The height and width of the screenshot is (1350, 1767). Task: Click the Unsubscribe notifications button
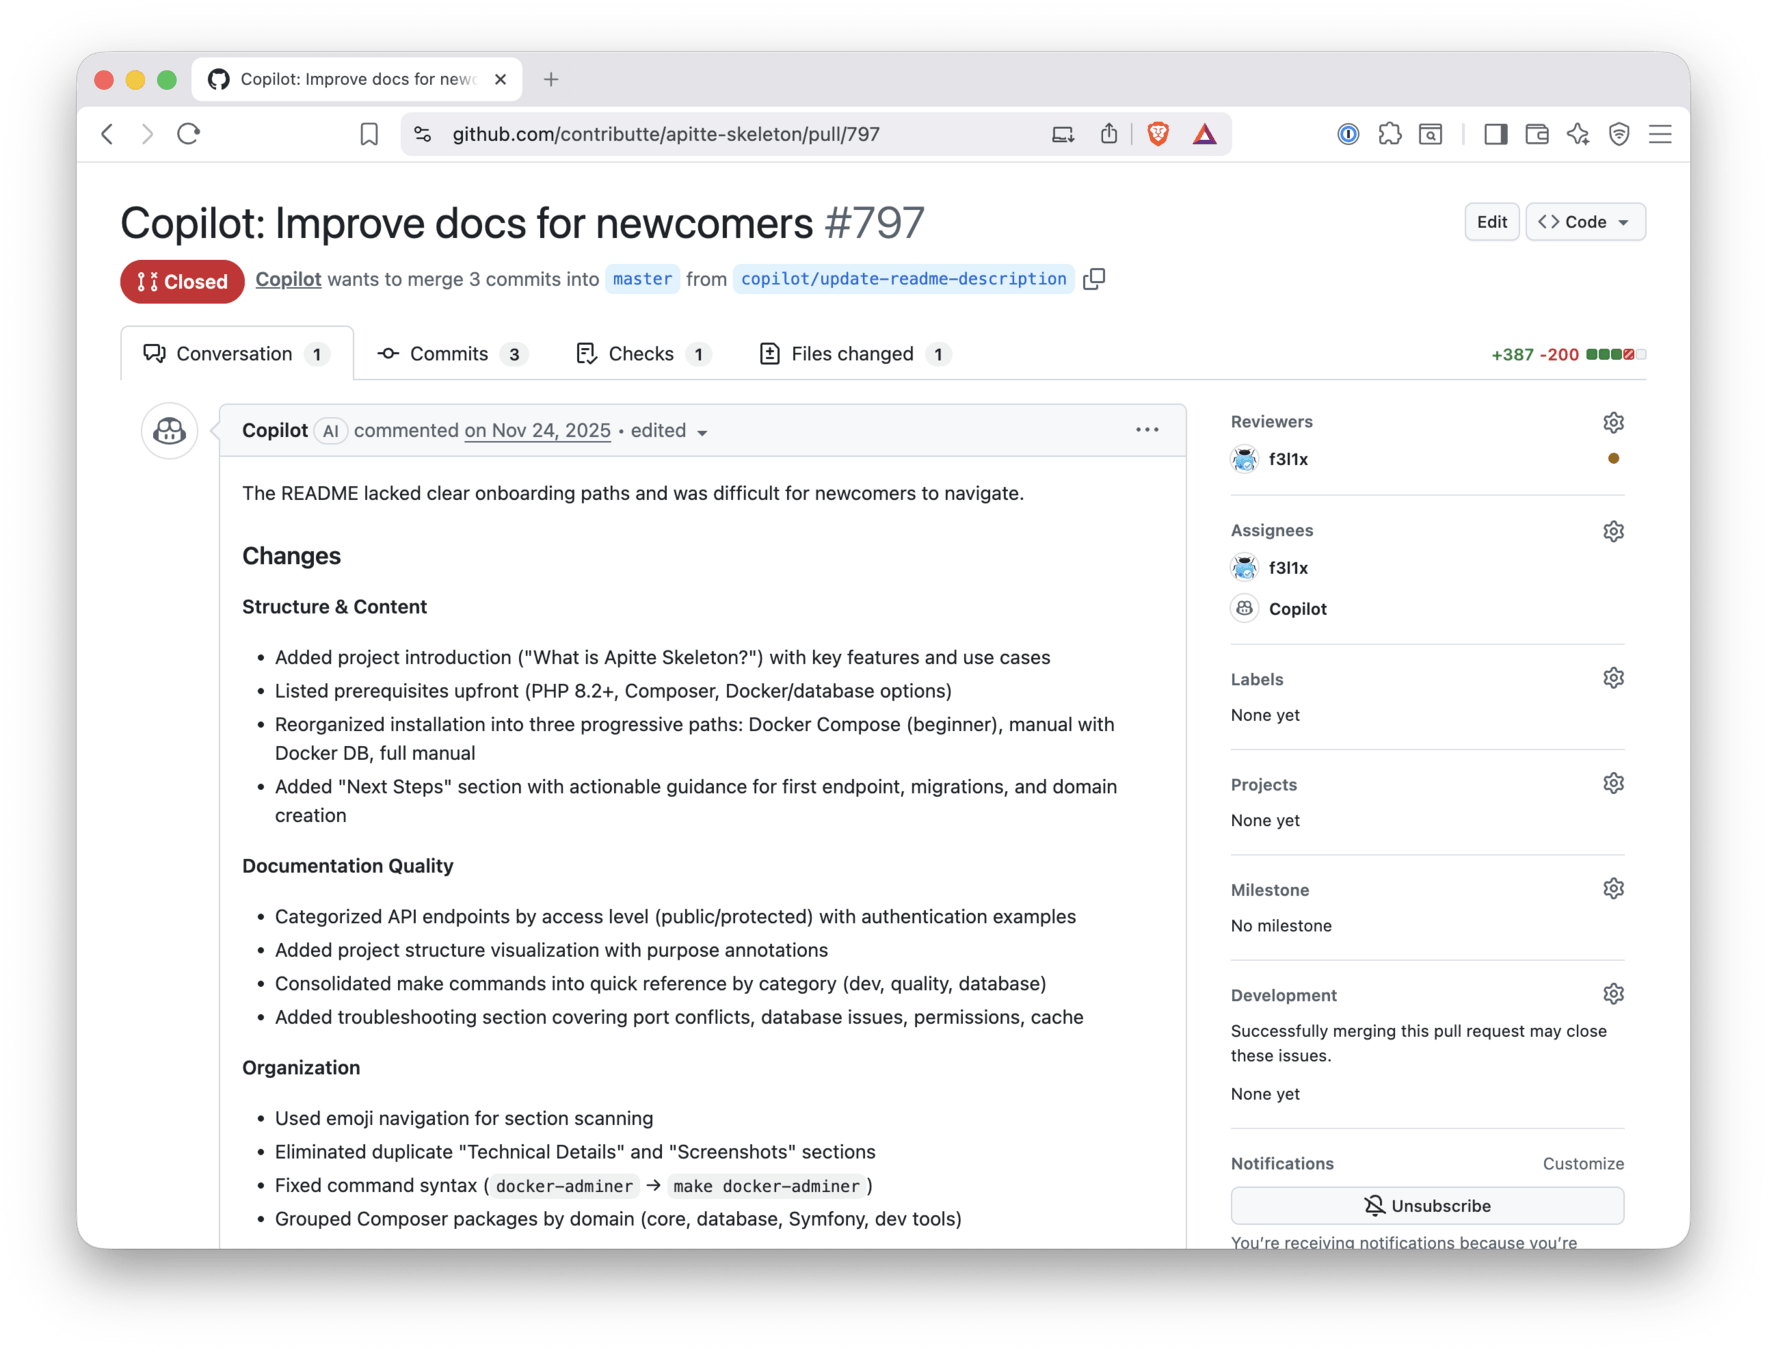[1427, 1206]
